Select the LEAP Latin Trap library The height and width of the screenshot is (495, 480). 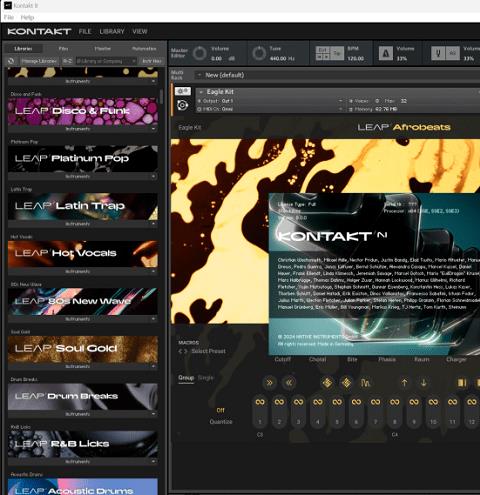[x=83, y=206]
